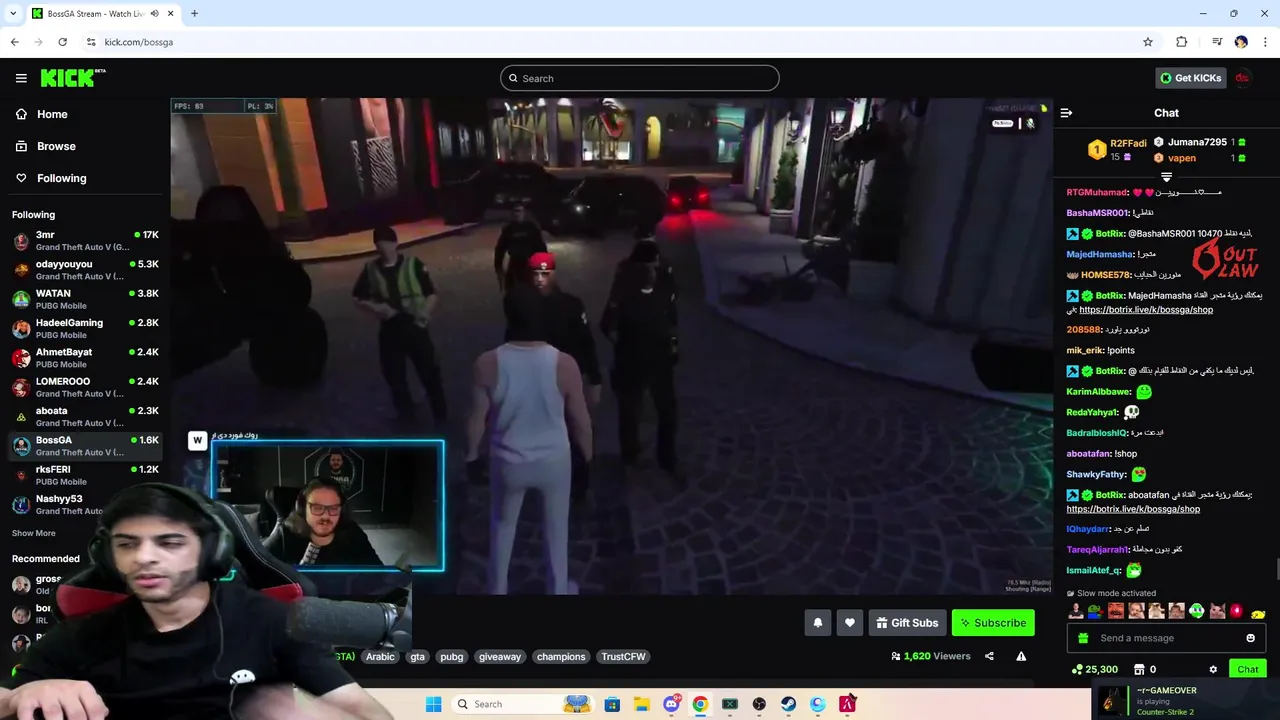Image resolution: width=1280 pixels, height=720 pixels.
Task: Bookmark this page with star icon
Action: [1148, 42]
